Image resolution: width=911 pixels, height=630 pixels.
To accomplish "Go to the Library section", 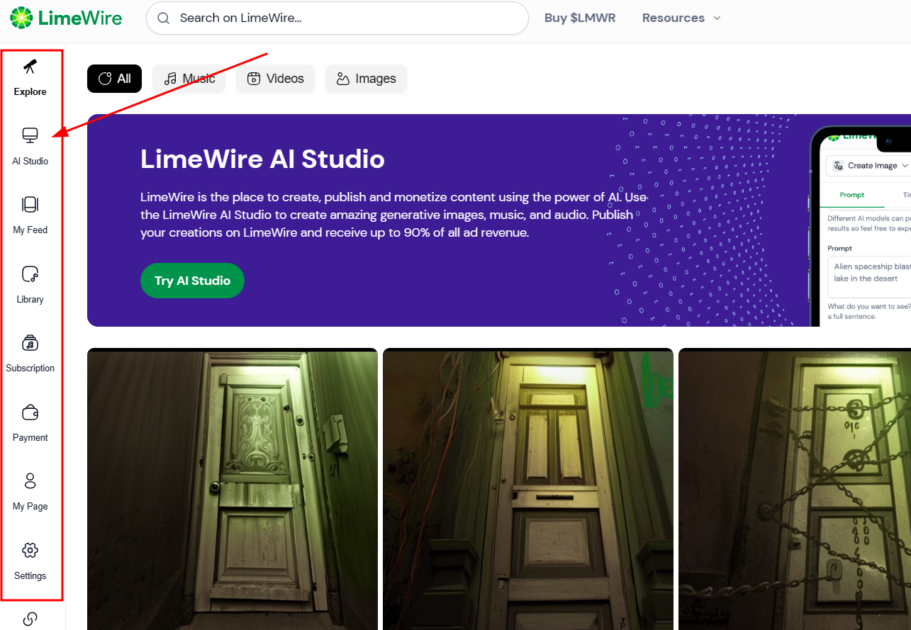I will [x=30, y=284].
